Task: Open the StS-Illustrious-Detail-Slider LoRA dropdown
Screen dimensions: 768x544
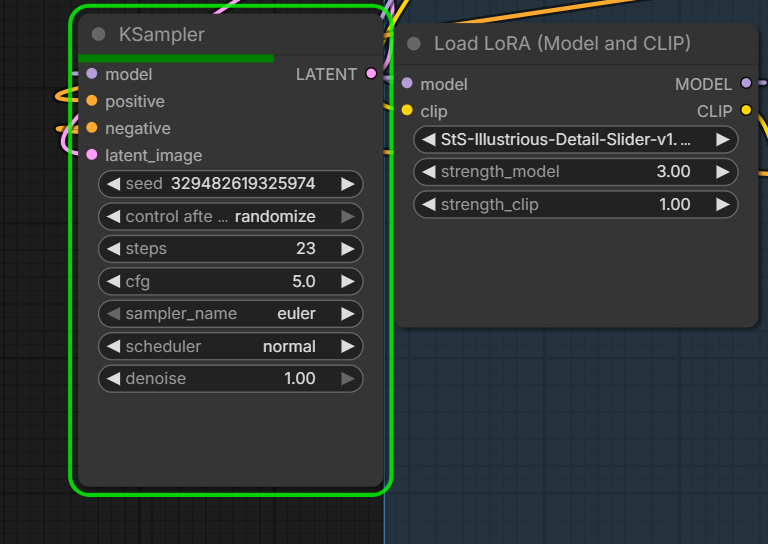Action: (x=576, y=140)
